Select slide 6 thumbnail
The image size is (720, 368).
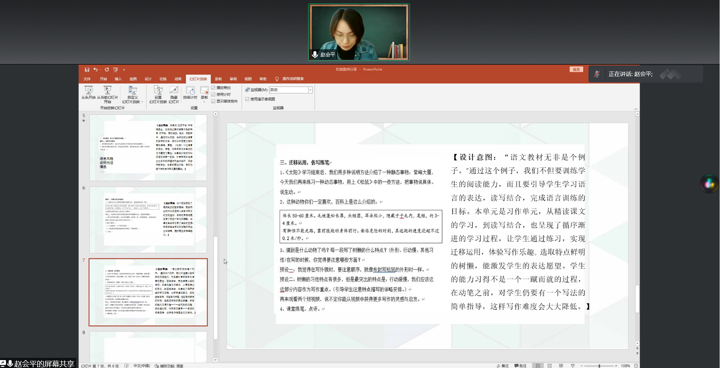click(148, 220)
